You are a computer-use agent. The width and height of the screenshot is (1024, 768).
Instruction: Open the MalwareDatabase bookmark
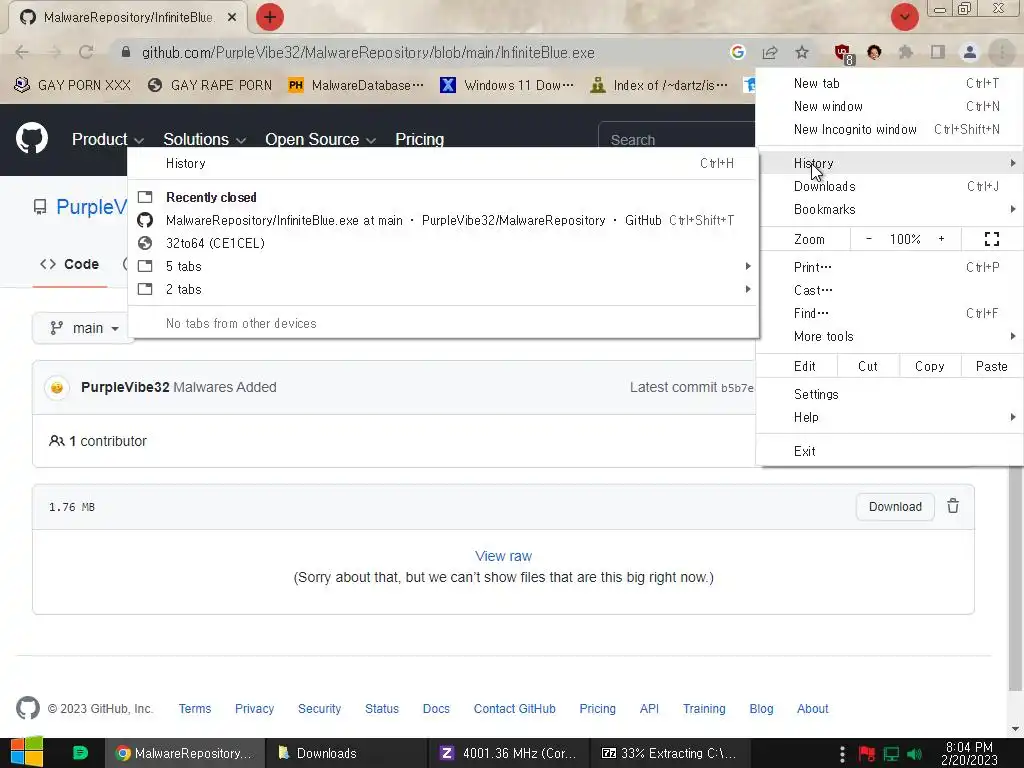point(356,85)
